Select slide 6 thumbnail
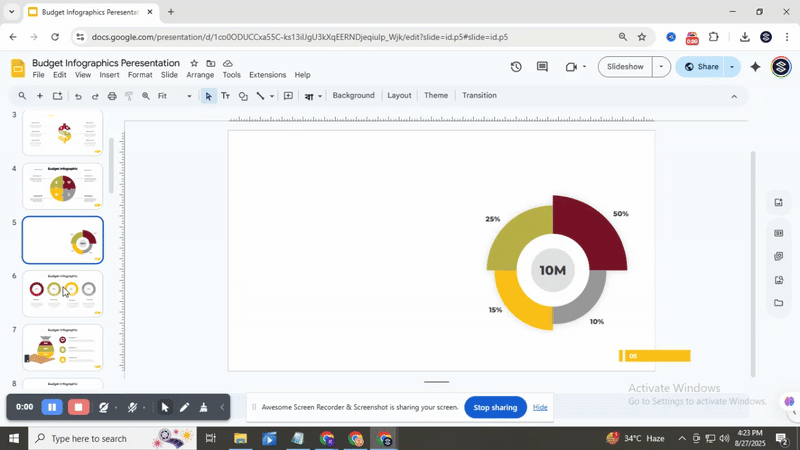800x450 pixels. 63,294
